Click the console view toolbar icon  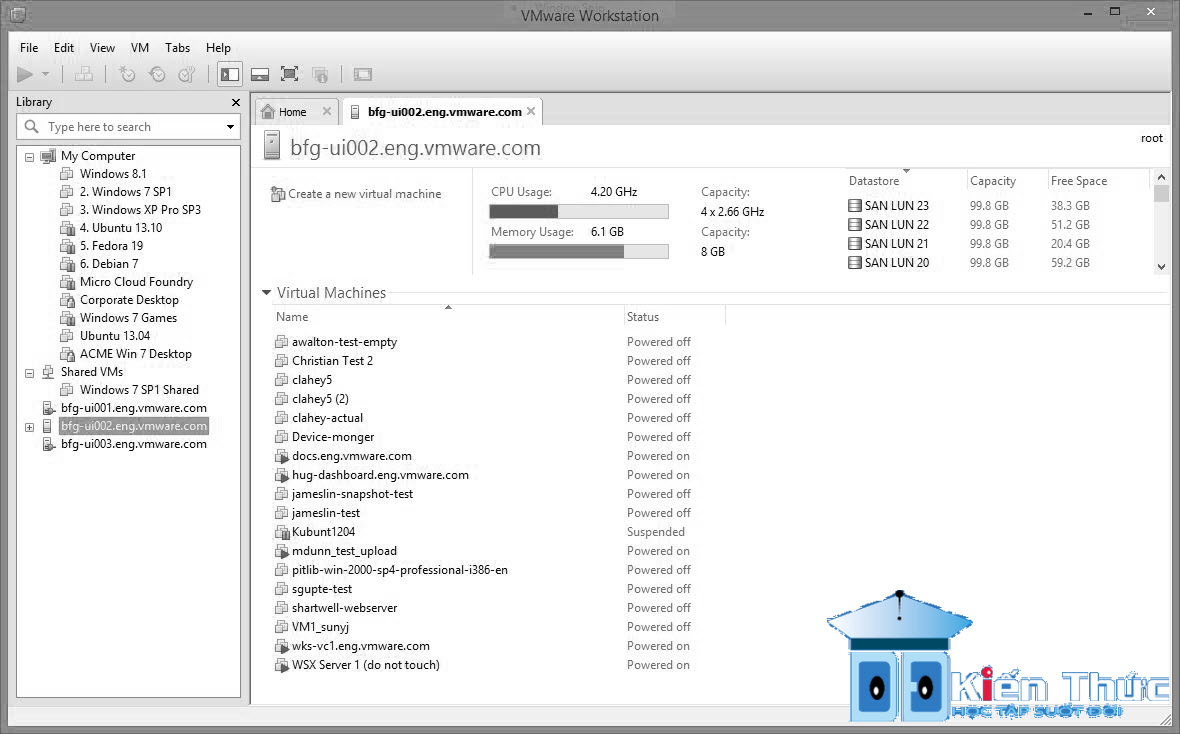[363, 74]
